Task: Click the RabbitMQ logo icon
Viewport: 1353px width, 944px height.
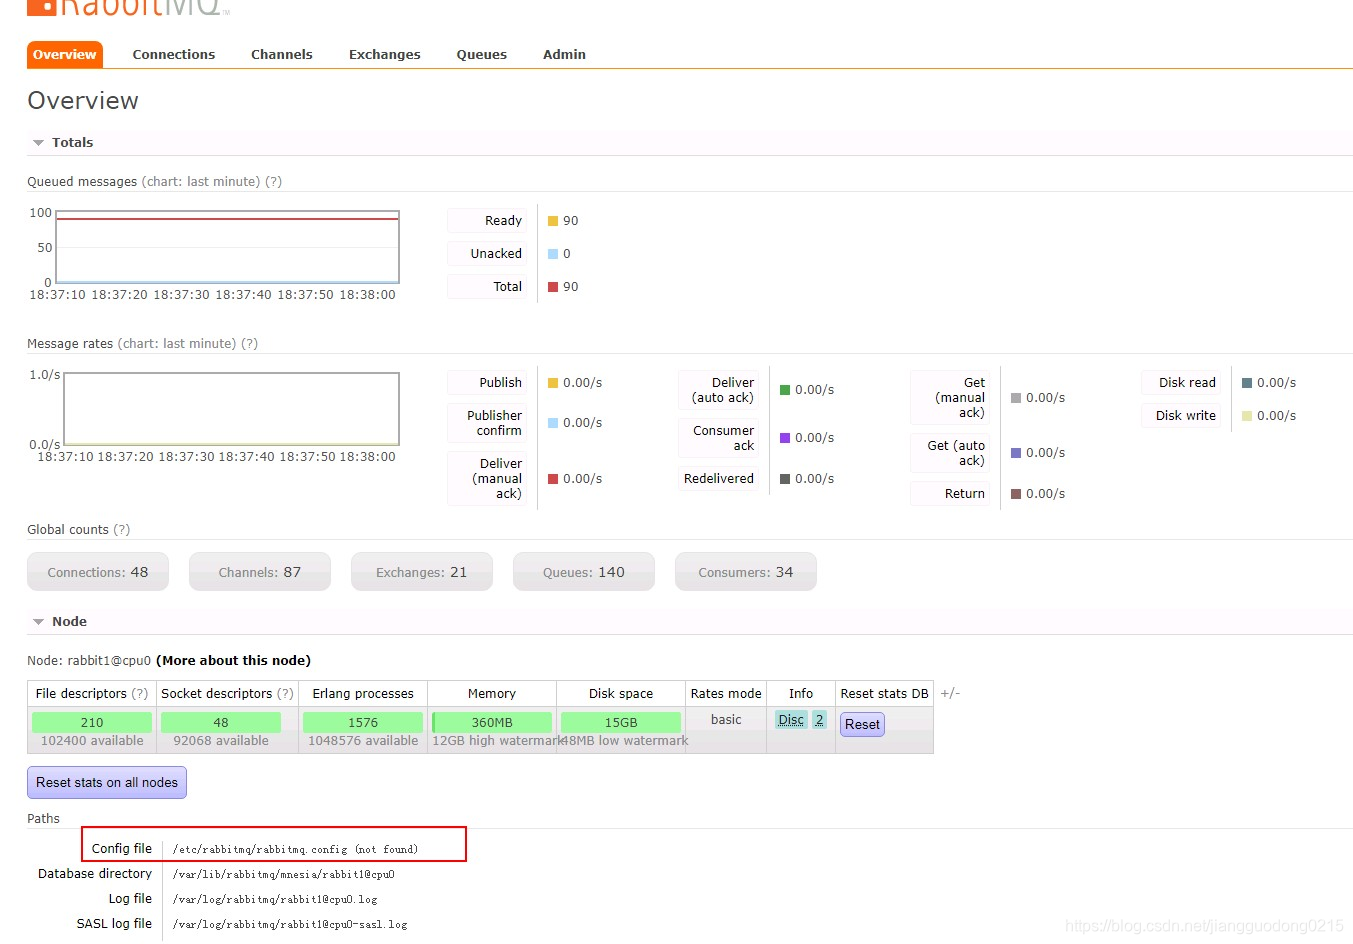Action: tap(40, 8)
